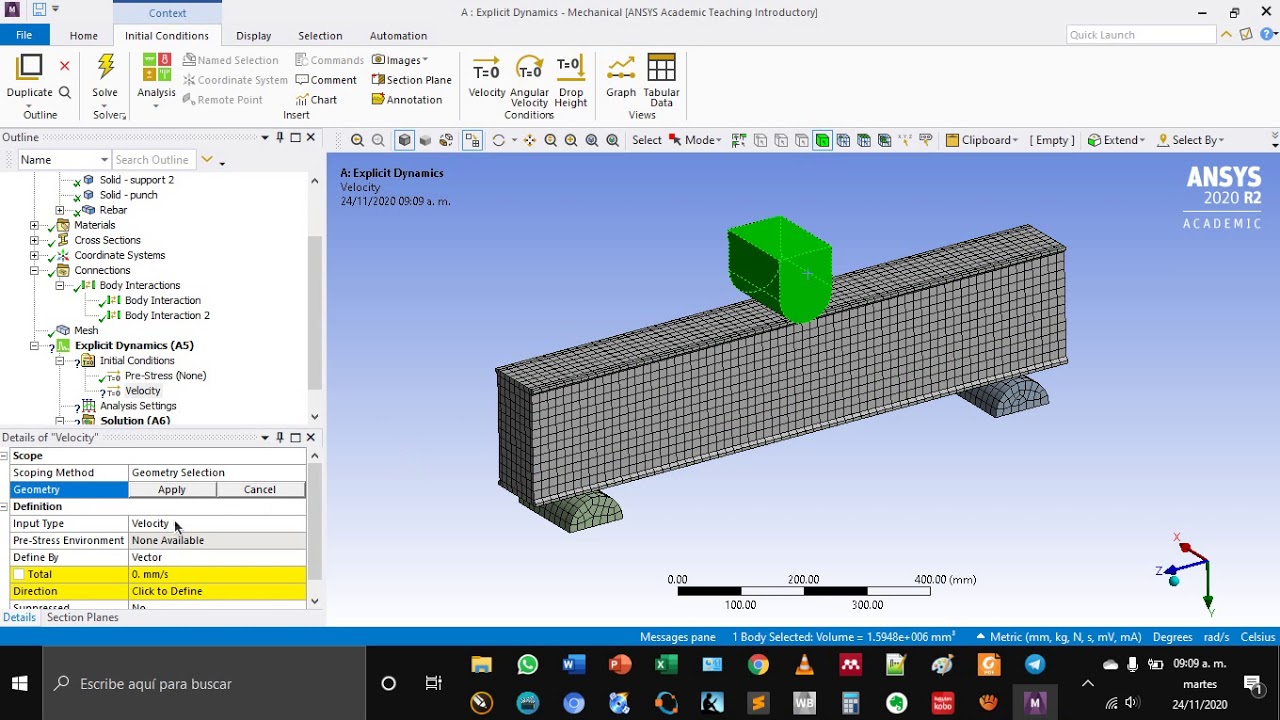The image size is (1280, 720).
Task: Open Chrome from the taskbar
Action: click(x=758, y=664)
